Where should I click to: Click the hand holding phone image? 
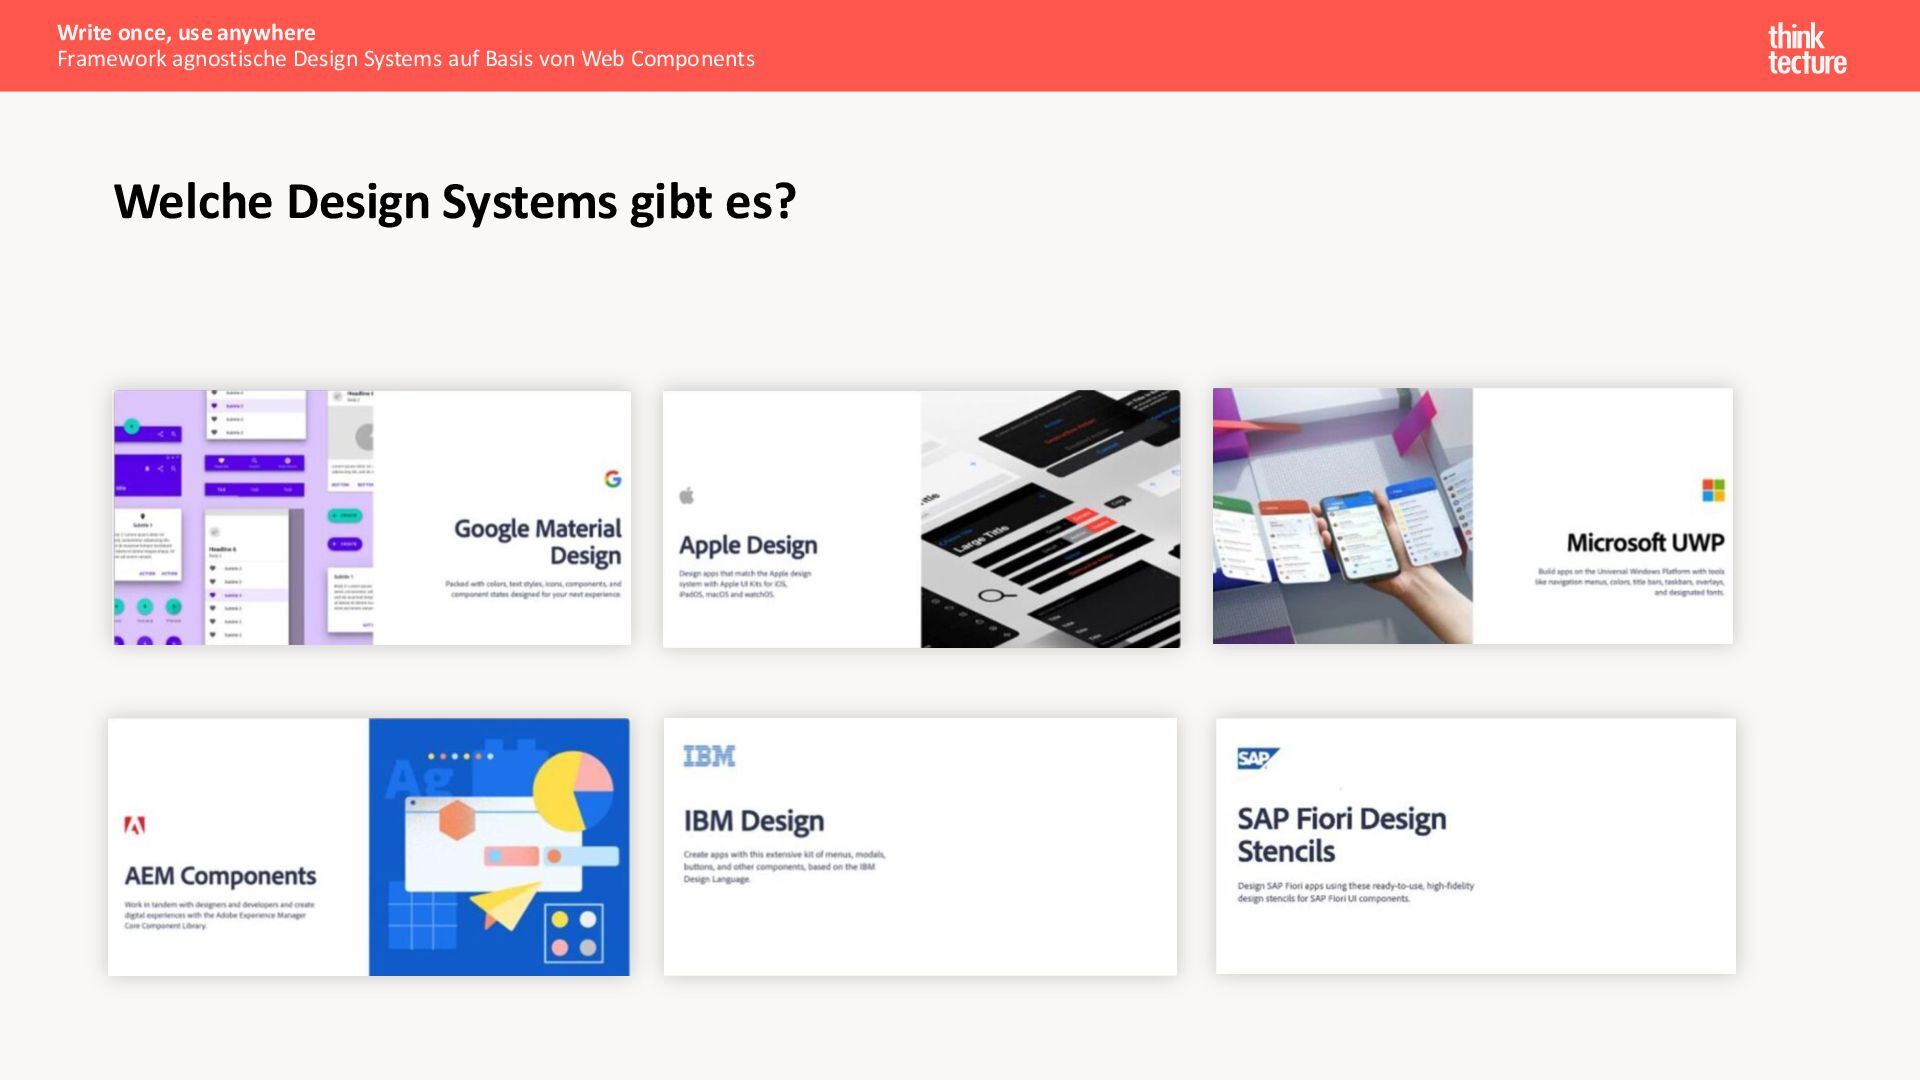(x=1342, y=516)
